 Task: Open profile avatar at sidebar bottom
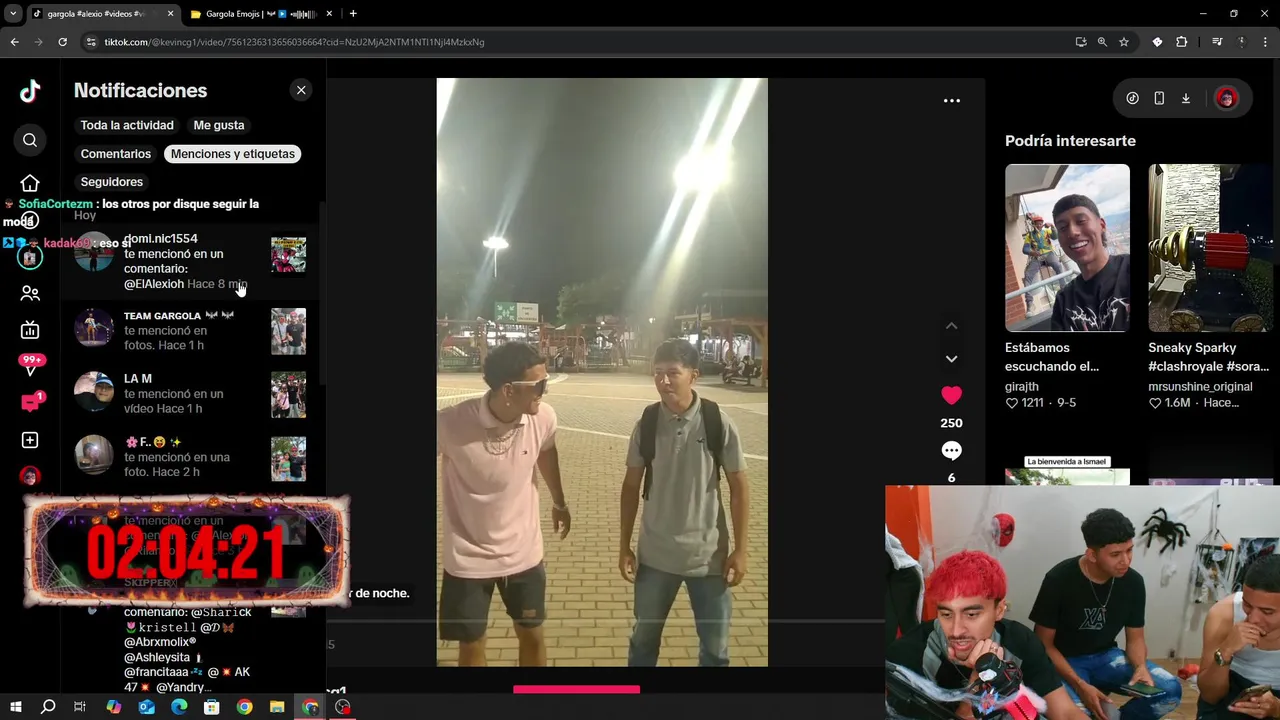30,476
